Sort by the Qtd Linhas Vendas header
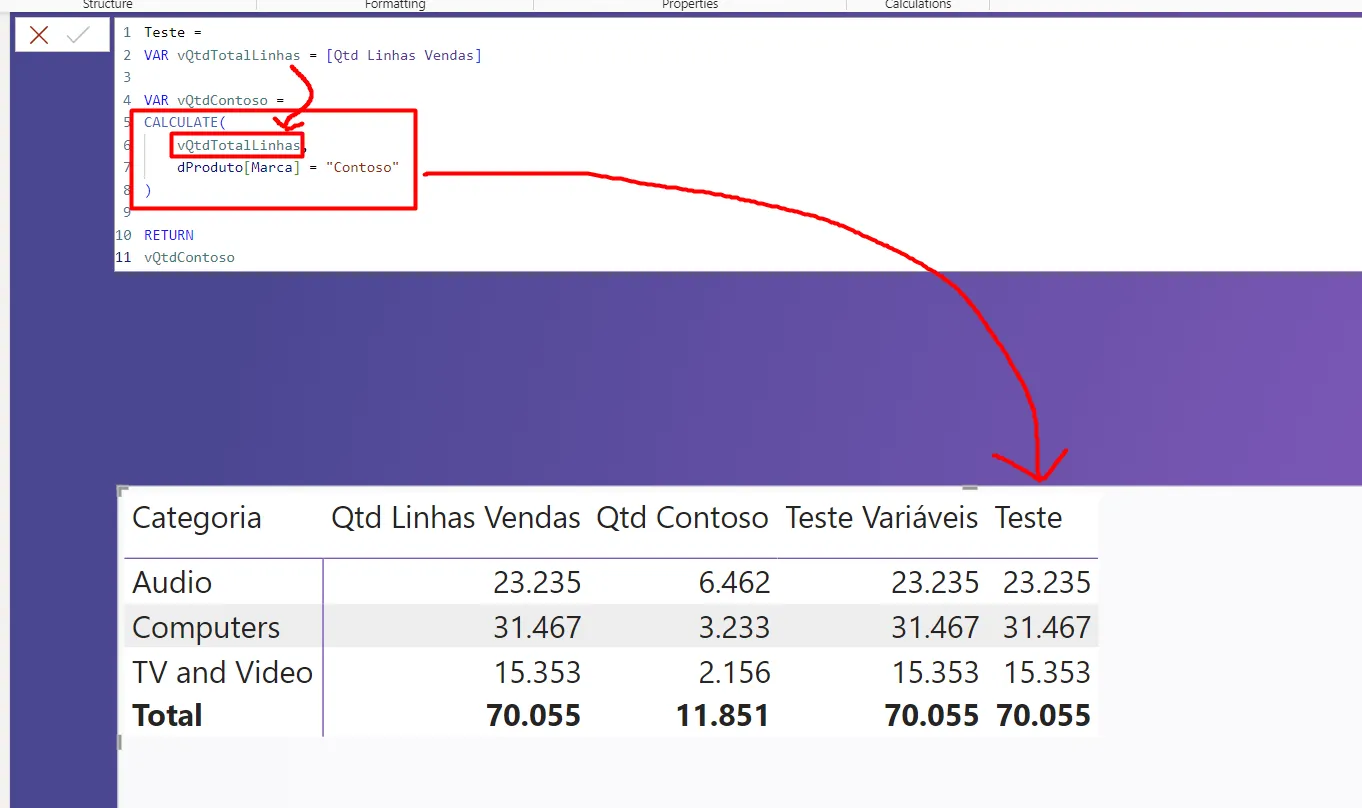This screenshot has width=1362, height=808. point(456,518)
